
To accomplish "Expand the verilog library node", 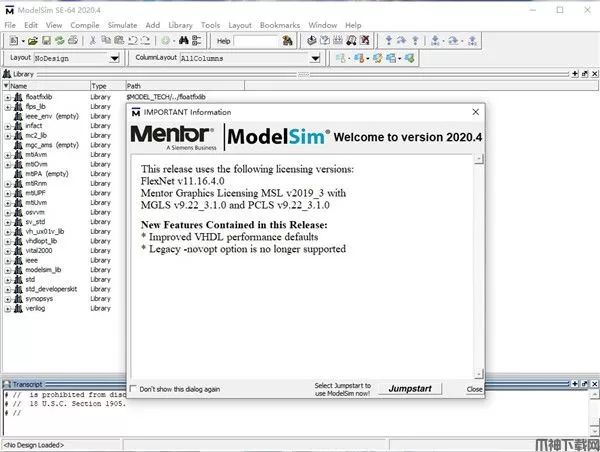I will click(8, 309).
